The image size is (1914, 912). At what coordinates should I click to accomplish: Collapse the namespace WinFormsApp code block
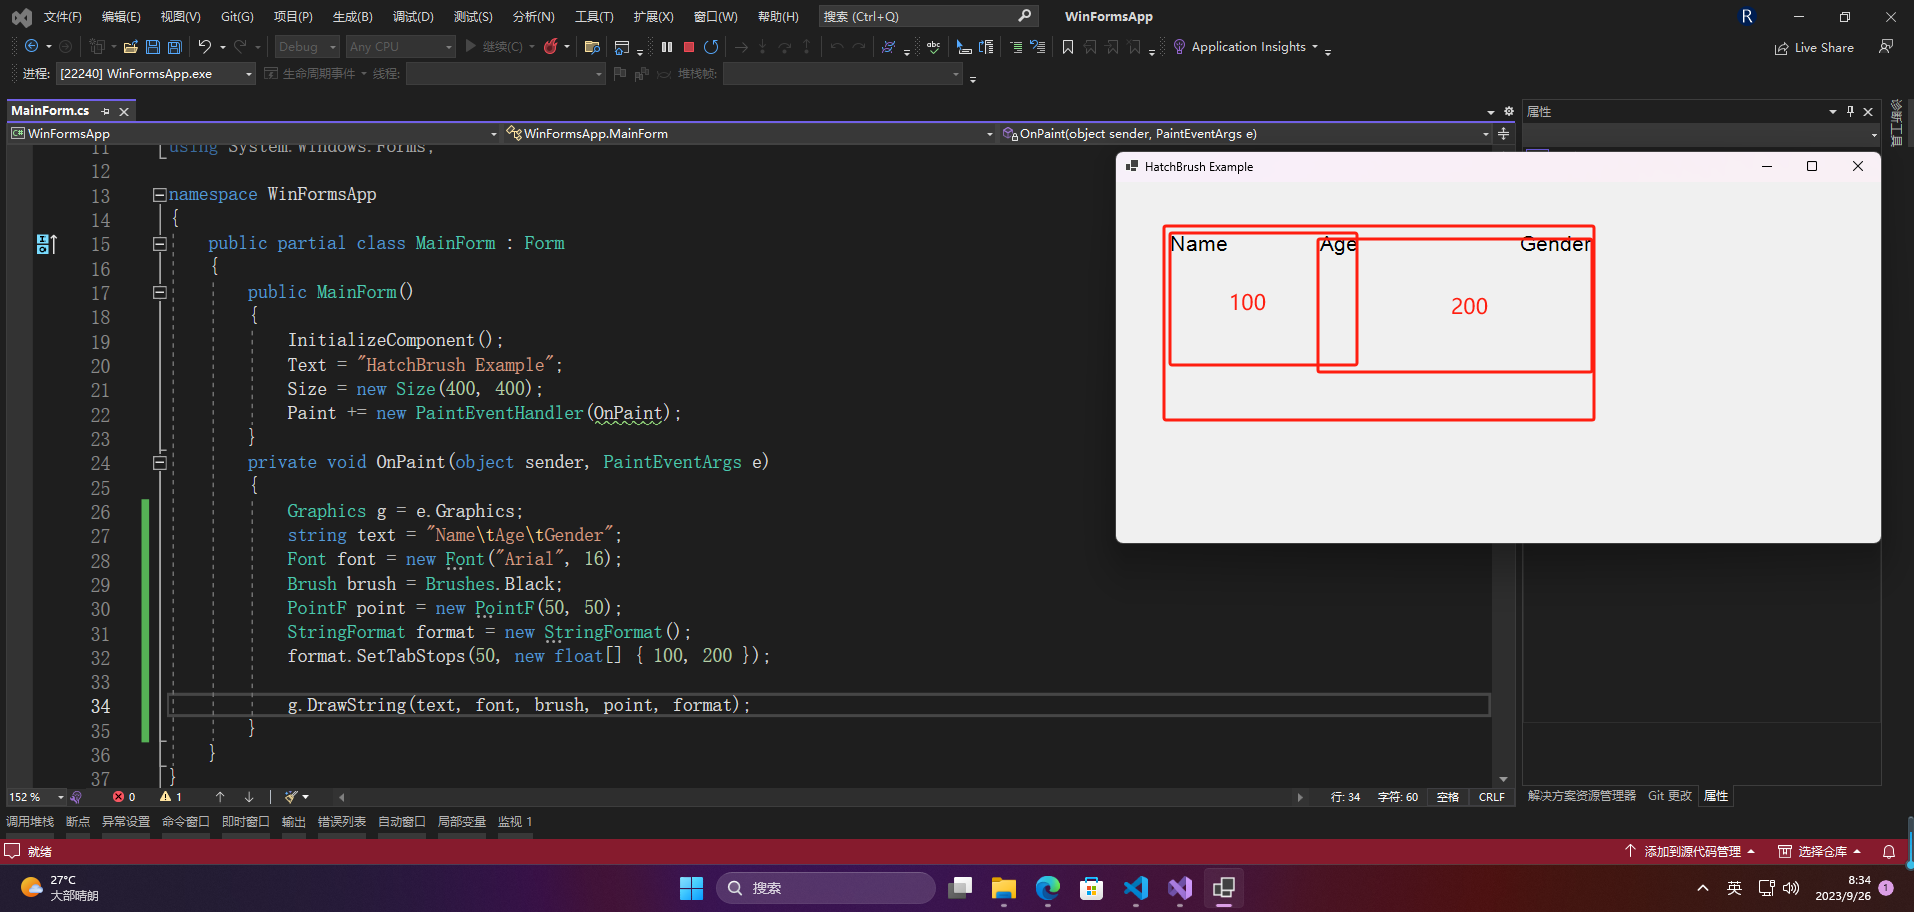[x=159, y=195]
